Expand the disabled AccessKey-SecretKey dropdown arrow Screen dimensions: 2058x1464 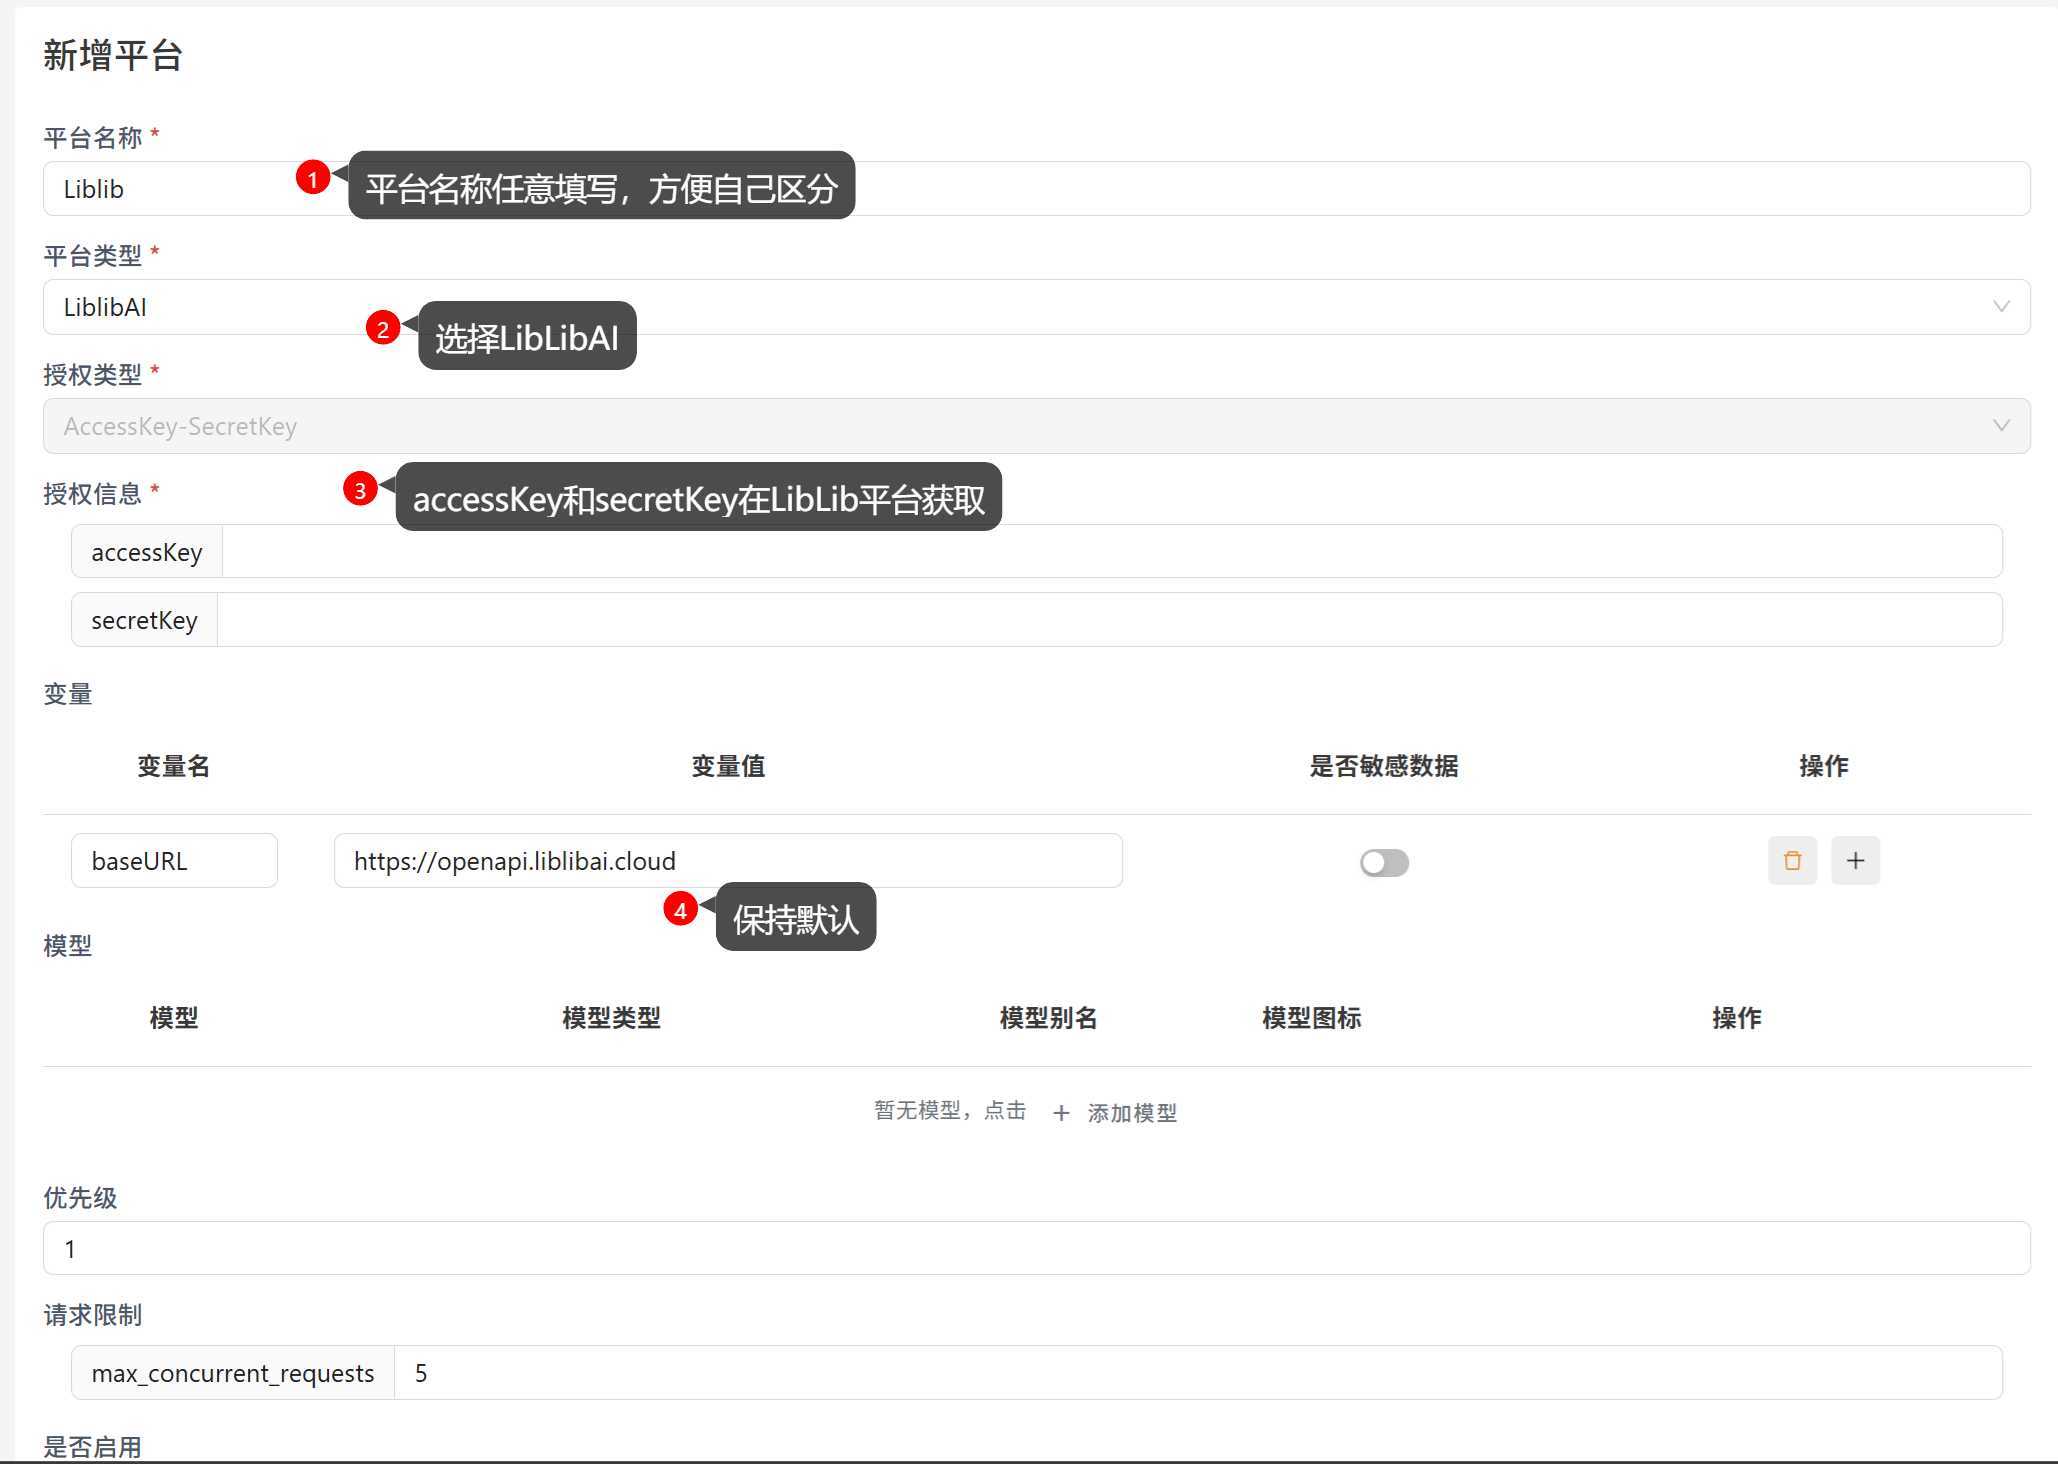(x=2001, y=426)
